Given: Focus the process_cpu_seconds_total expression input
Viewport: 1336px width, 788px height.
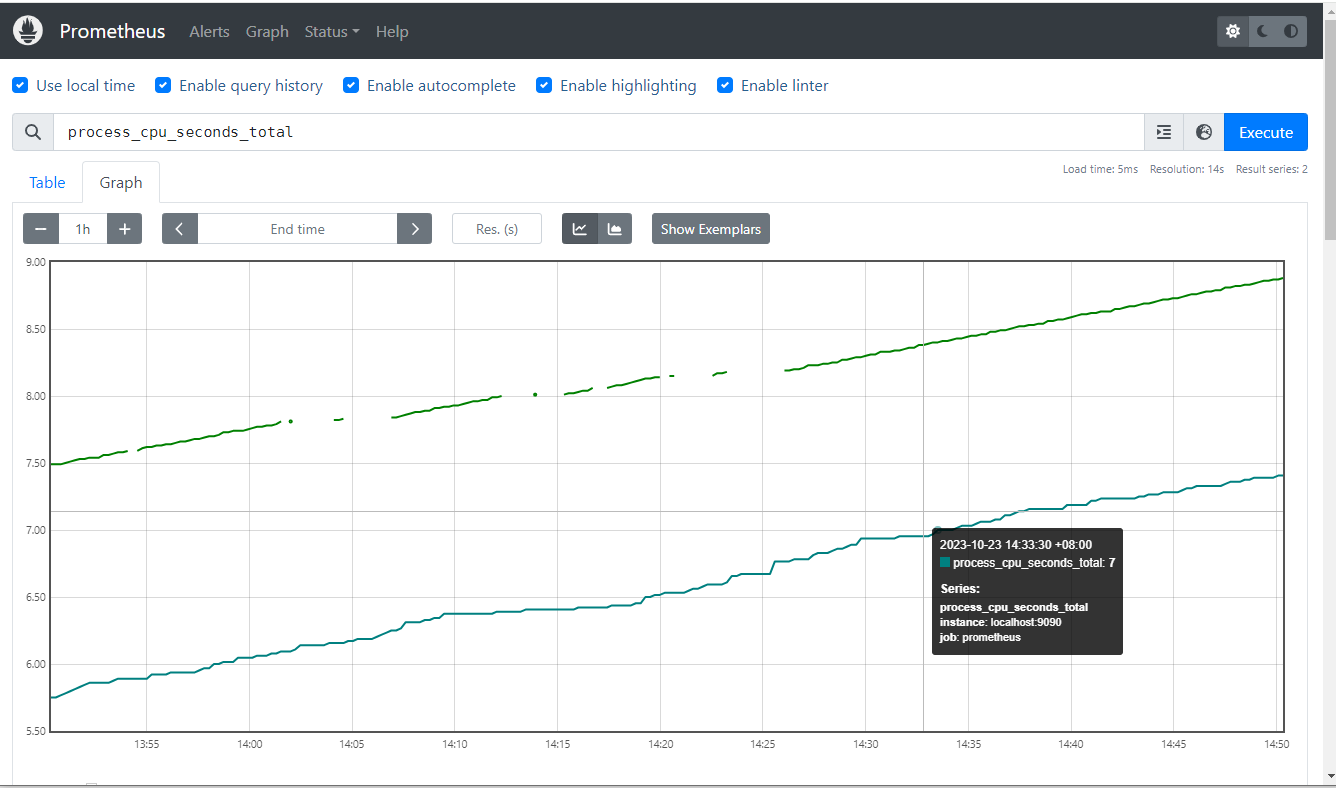Looking at the screenshot, I should click(599, 132).
